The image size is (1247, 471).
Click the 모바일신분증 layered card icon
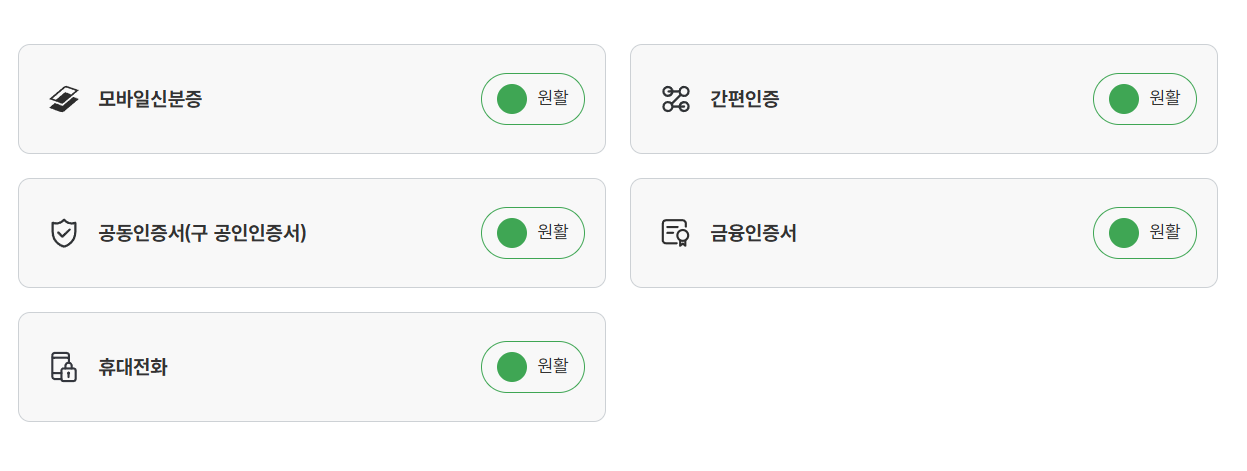click(64, 99)
